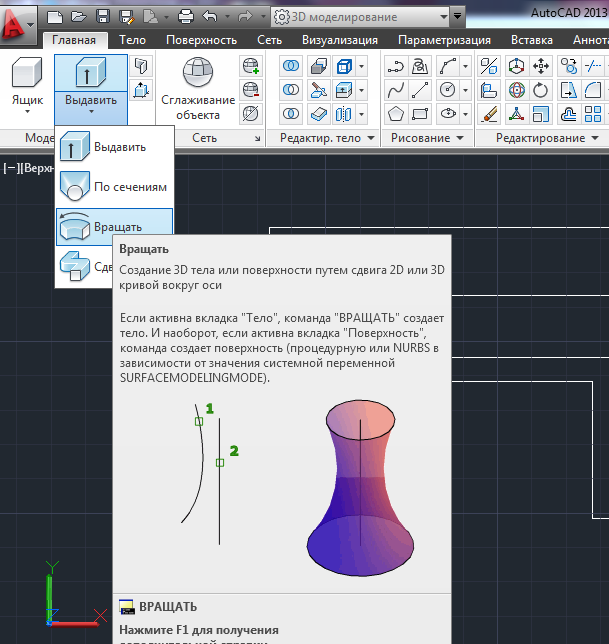This screenshot has height=644, width=609.
Task: Switch to the Параметризация ribbon tab
Action: coord(444,40)
